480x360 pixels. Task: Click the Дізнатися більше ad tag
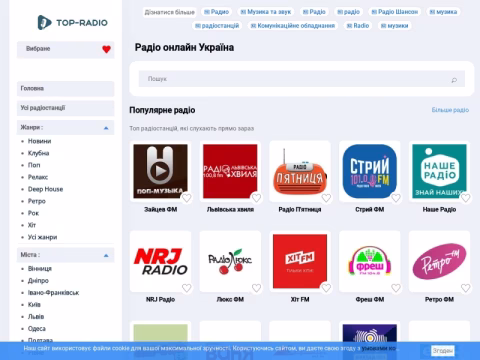[169, 12]
